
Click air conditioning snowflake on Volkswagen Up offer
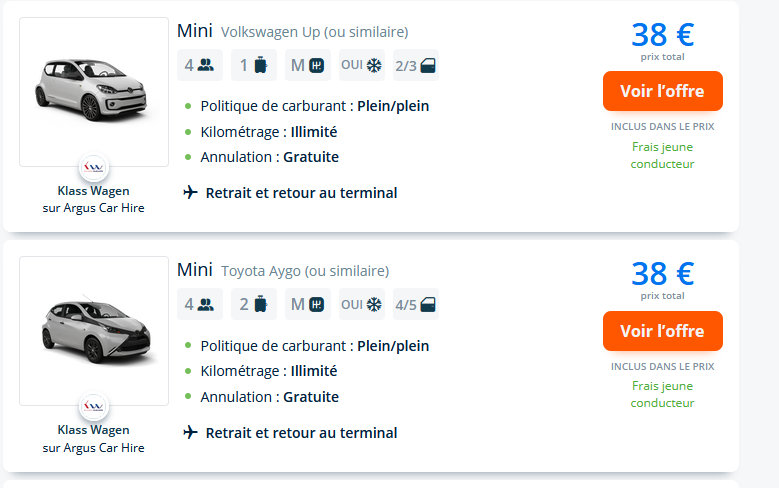tap(374, 65)
